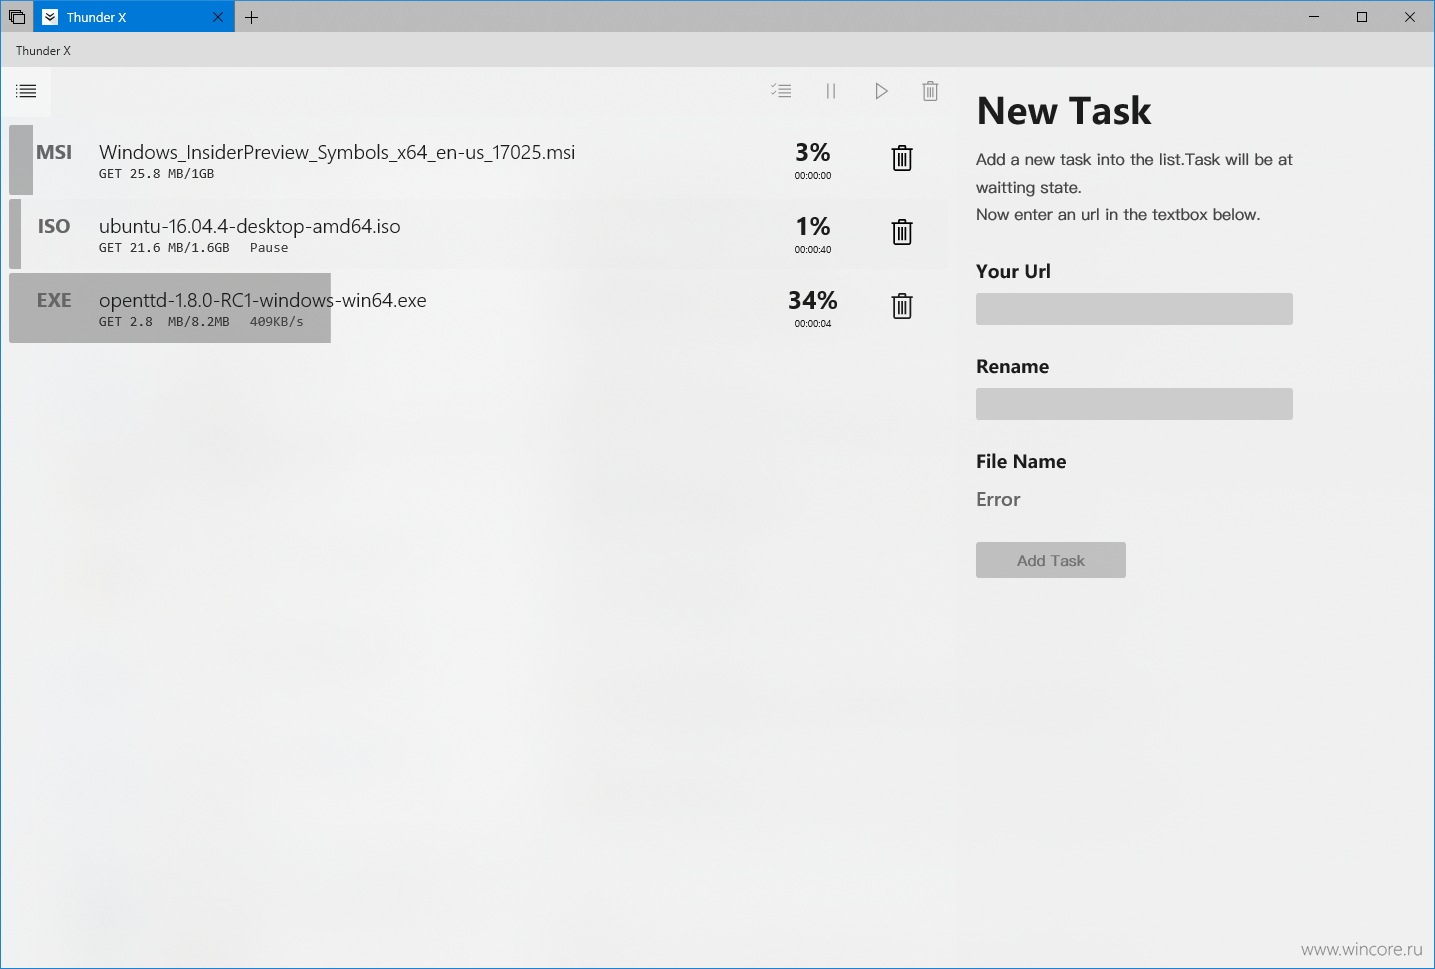The height and width of the screenshot is (969, 1435).
Task: Close the Thunder X tab
Action: [218, 17]
